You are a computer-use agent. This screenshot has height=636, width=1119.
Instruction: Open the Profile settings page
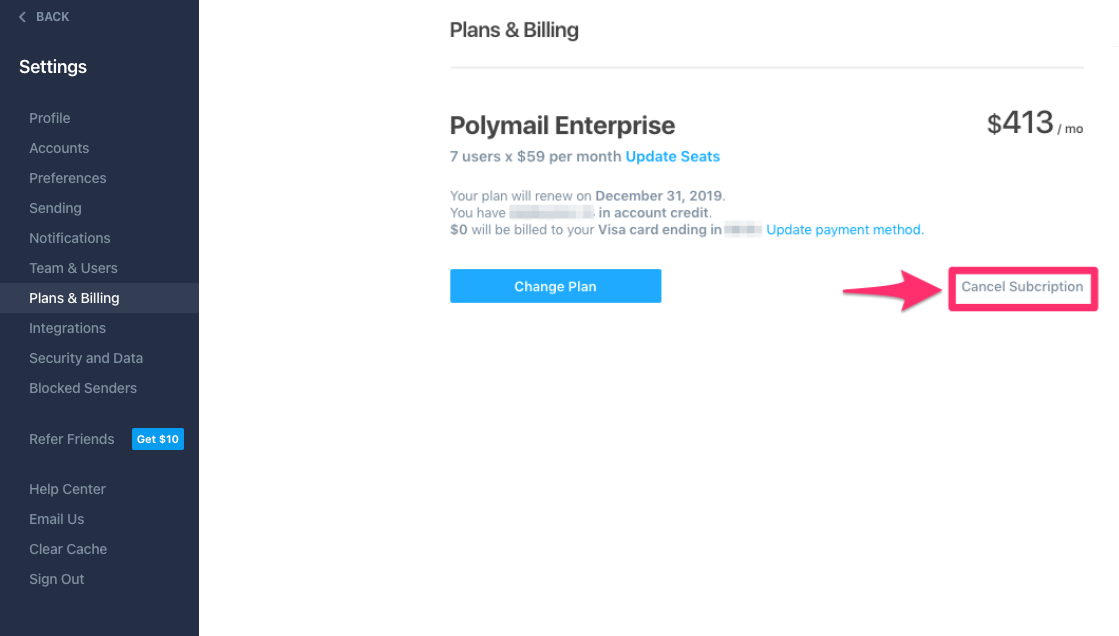pos(49,118)
